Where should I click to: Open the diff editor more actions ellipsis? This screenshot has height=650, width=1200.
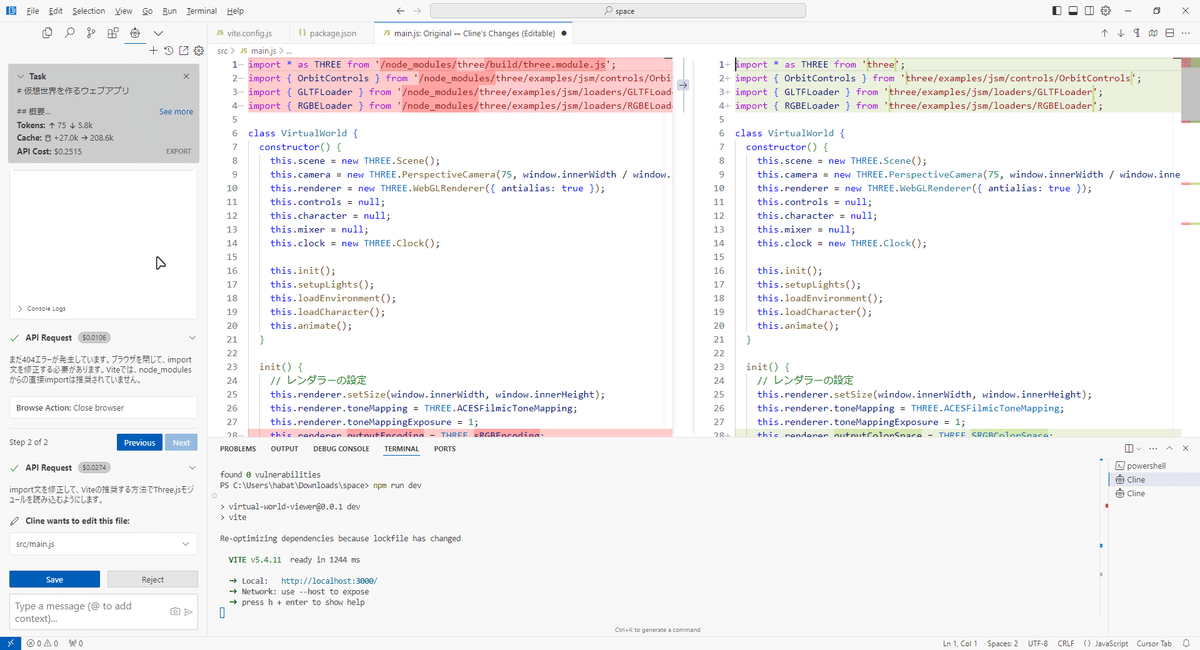(1187, 33)
